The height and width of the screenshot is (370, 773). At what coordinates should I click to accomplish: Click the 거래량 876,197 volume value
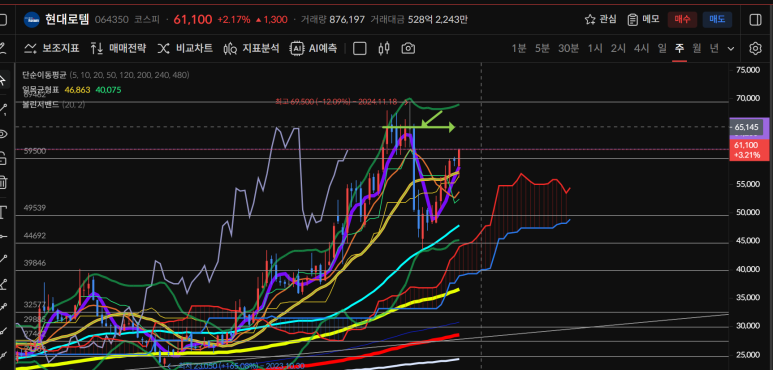(x=347, y=20)
